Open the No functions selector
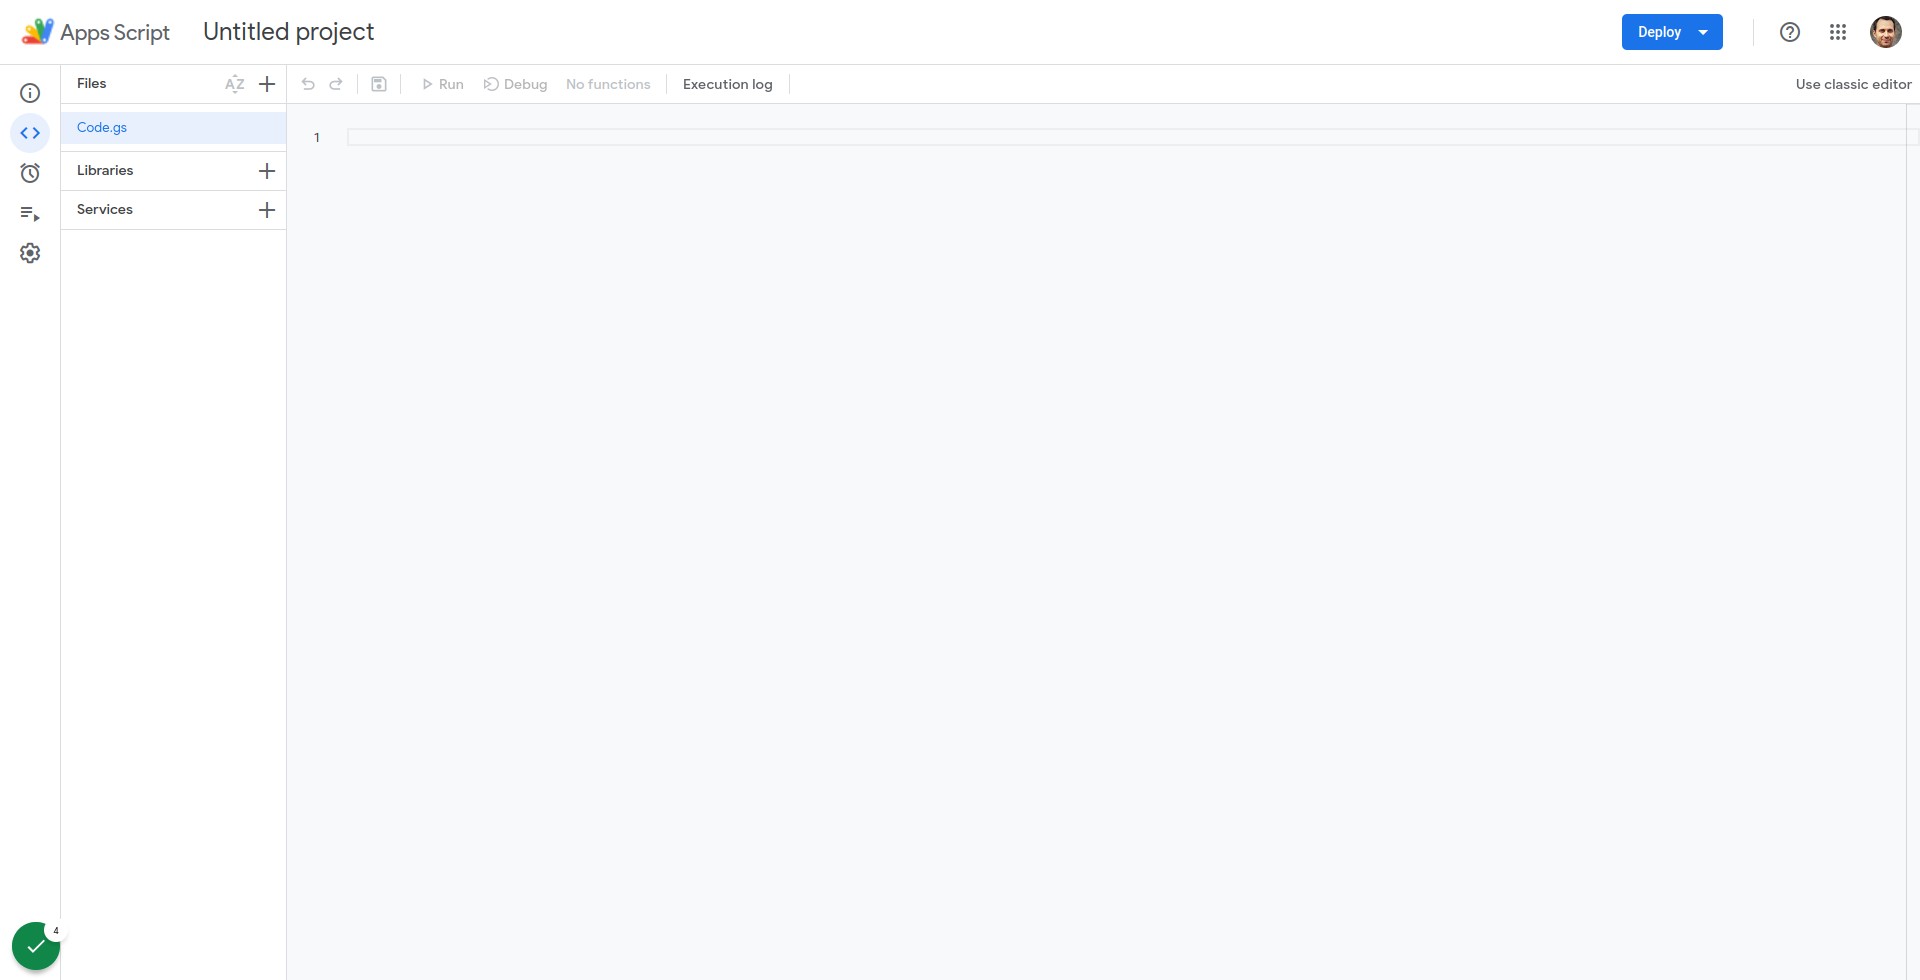 click(x=608, y=84)
